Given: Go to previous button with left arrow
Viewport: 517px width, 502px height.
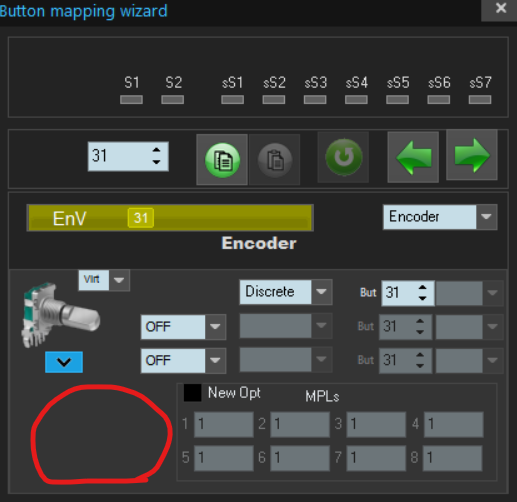Looking at the screenshot, I should (413, 157).
